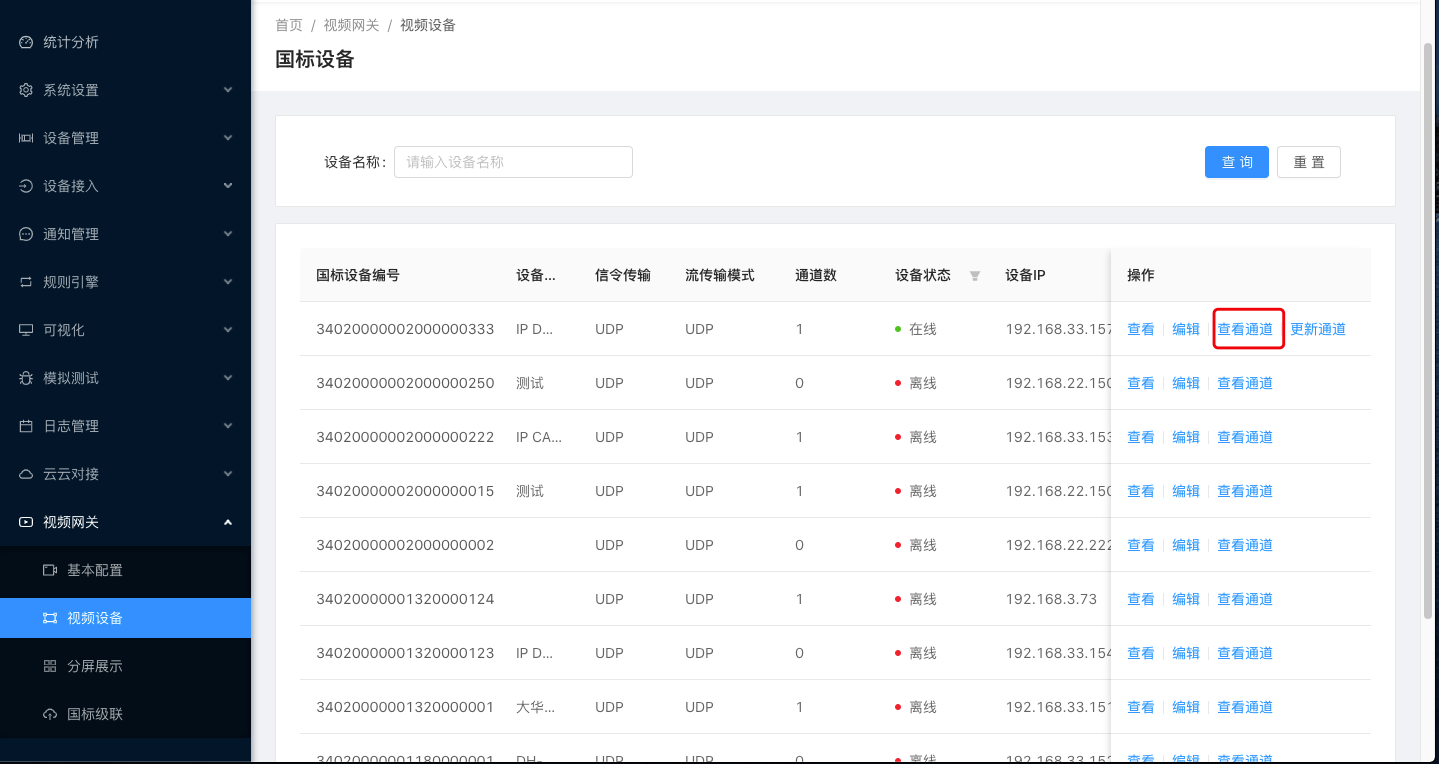Click the 可视化 monitor icon
This screenshot has width=1439, height=764.
tap(26, 330)
